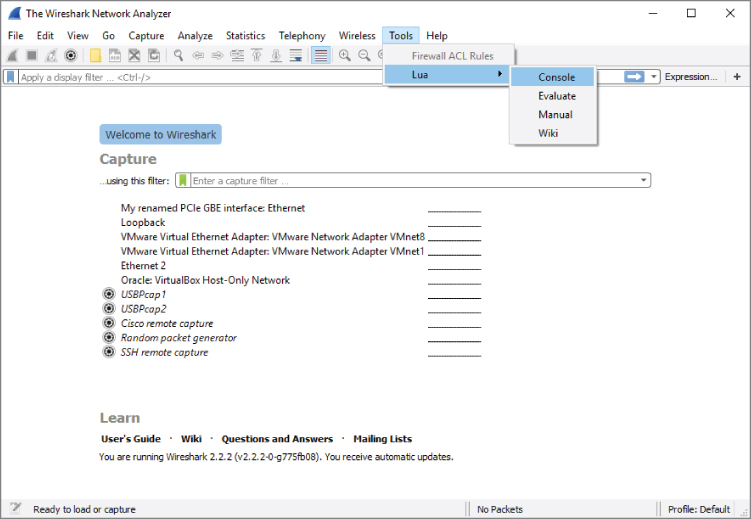Click in the display filter input field

(x=200, y=77)
